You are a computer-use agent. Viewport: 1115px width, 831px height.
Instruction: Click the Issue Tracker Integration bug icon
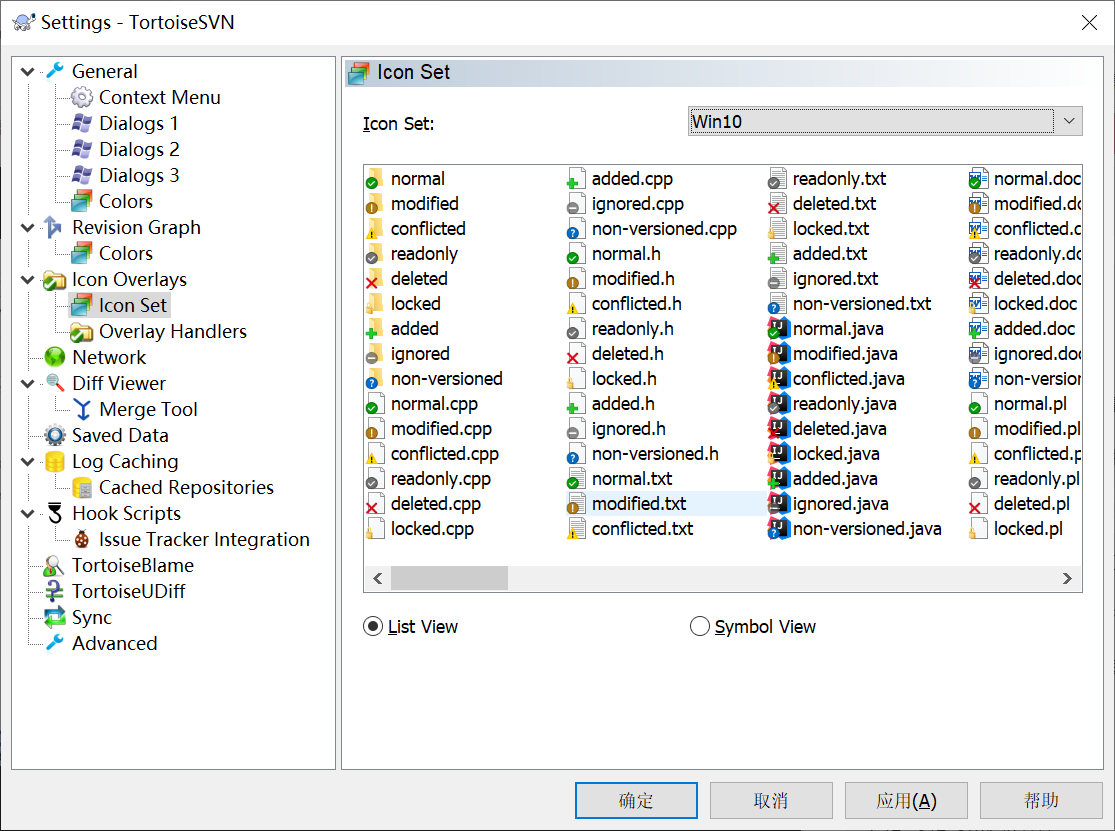(82, 540)
